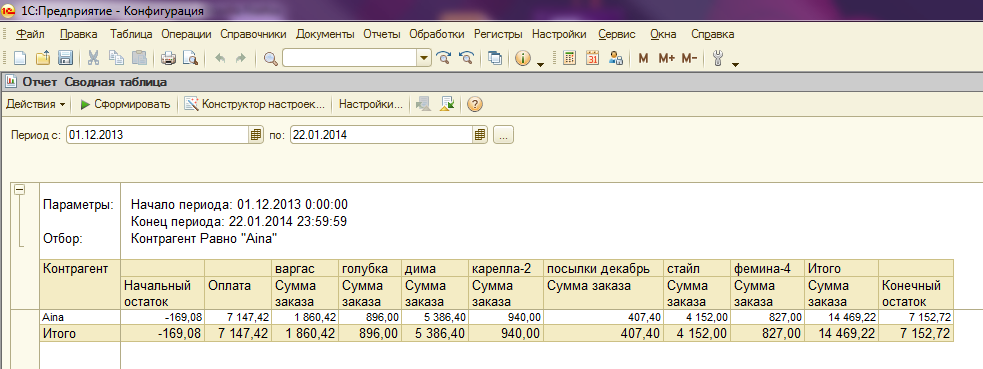
Task: Click the Период с date field
Action: pos(157,134)
